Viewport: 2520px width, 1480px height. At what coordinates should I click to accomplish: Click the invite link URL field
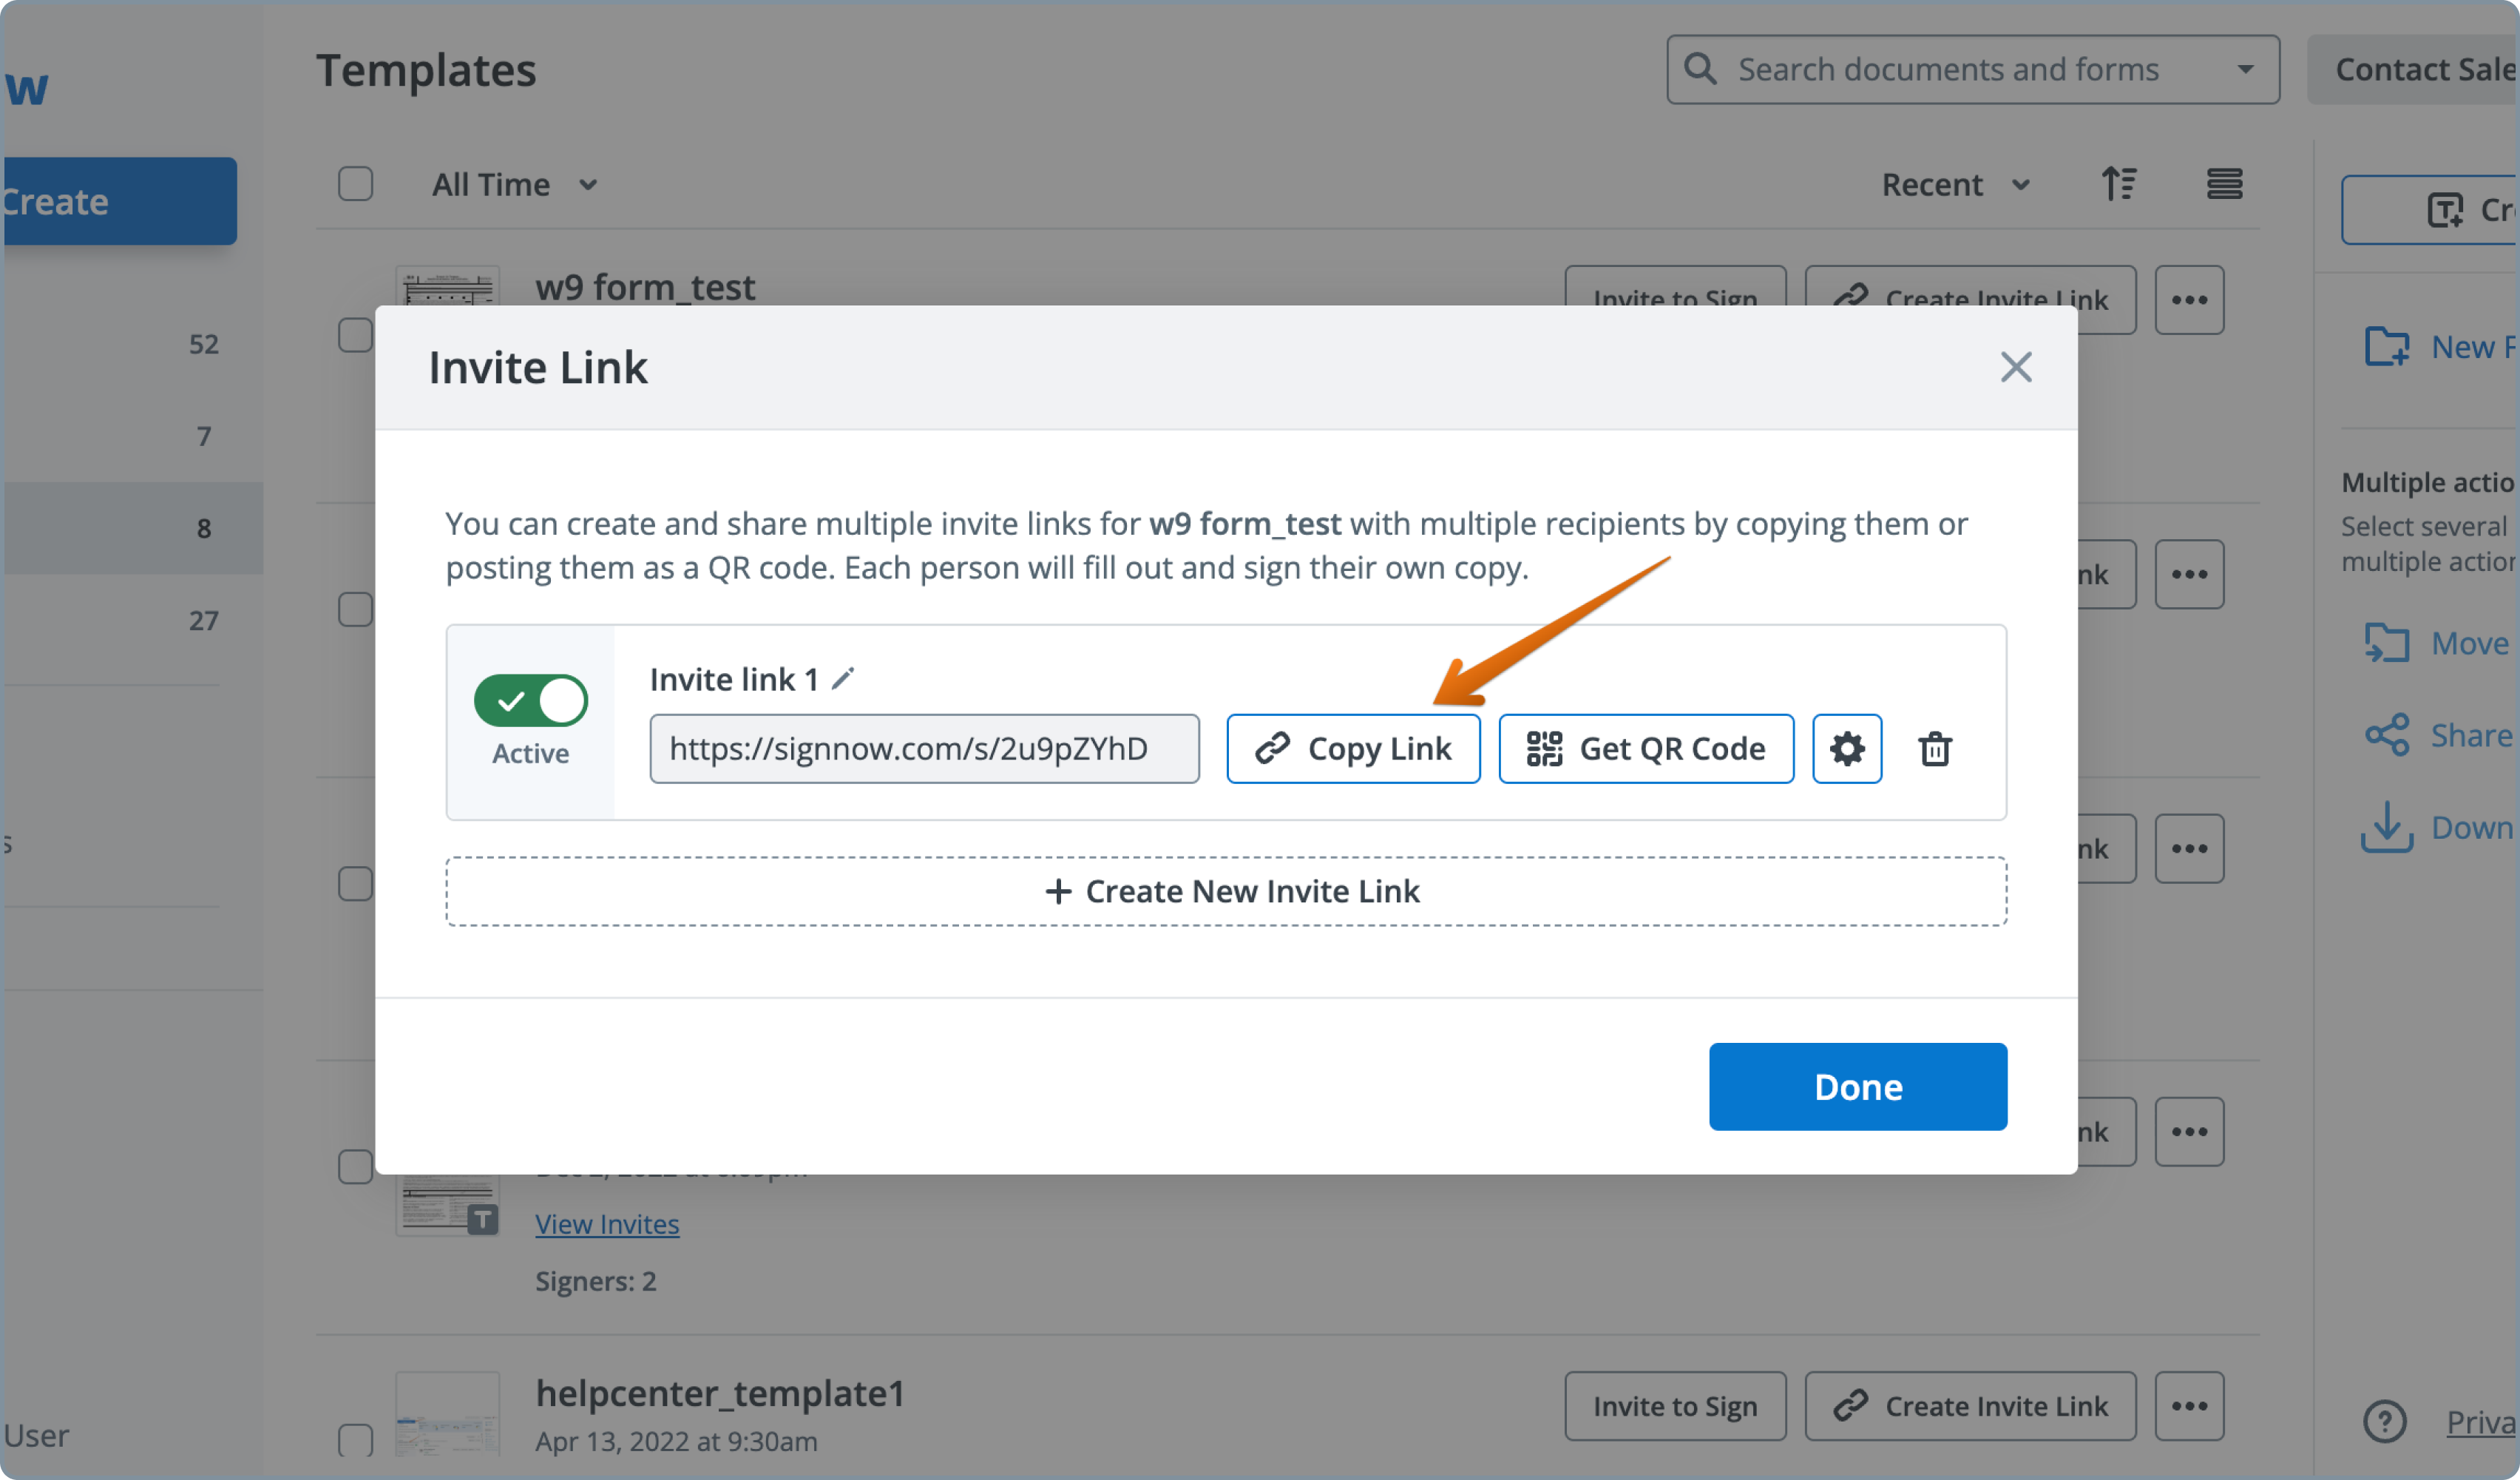[x=923, y=748]
